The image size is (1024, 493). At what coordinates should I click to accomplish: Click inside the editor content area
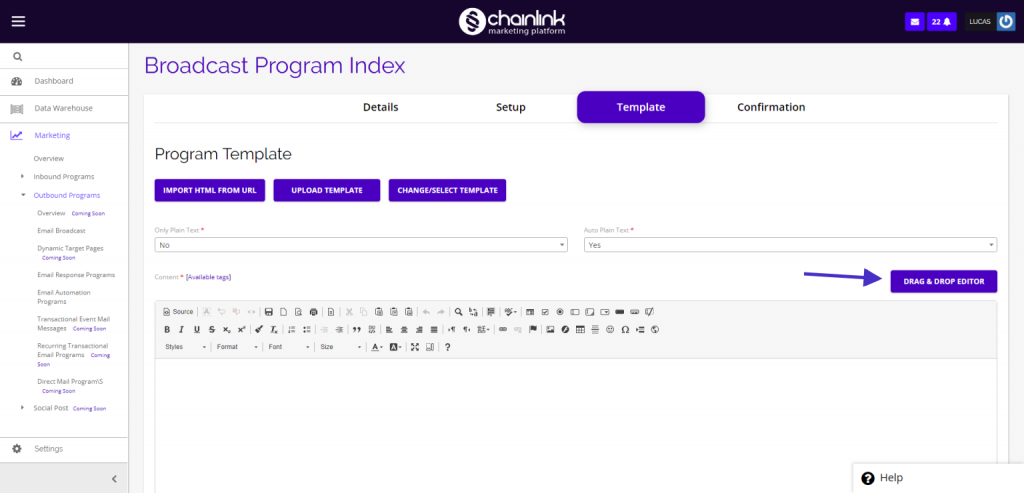click(x=576, y=424)
